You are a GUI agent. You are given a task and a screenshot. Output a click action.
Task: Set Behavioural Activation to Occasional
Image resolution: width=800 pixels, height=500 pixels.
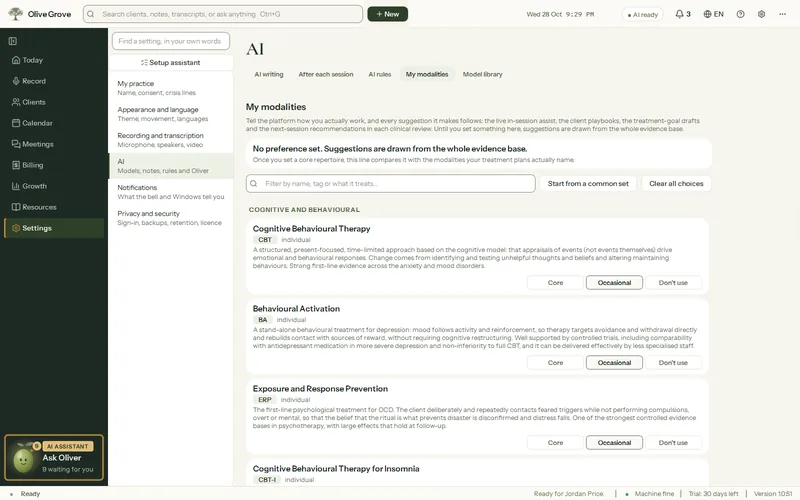click(x=614, y=363)
